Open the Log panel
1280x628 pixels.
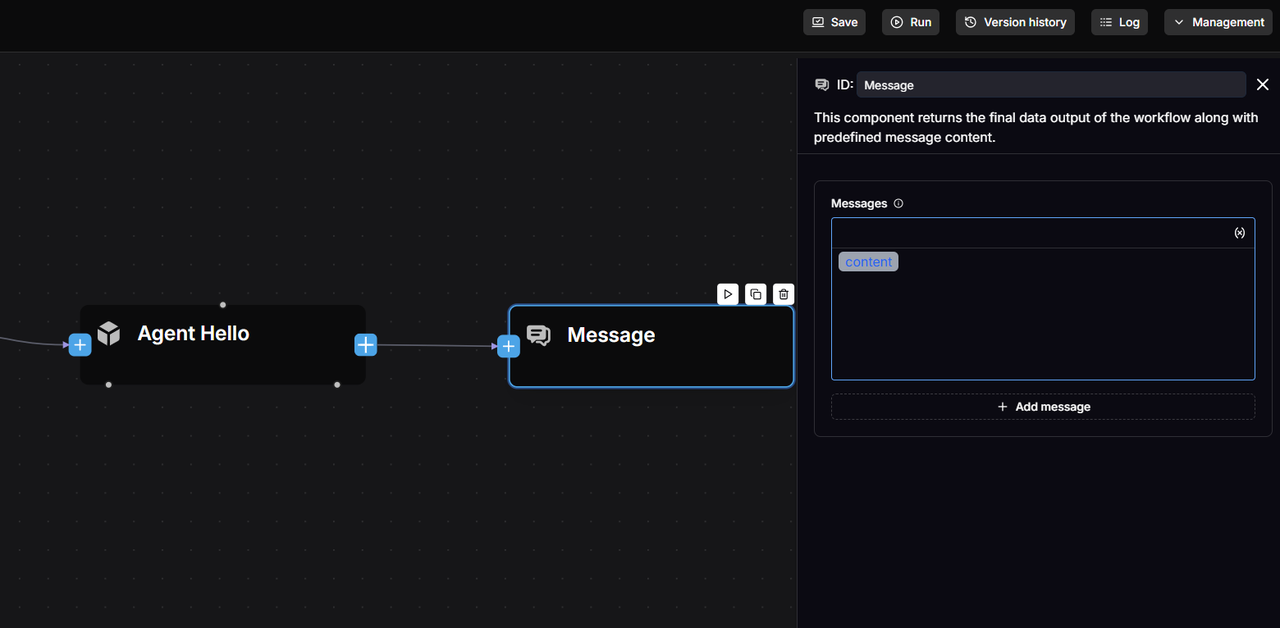1119,22
